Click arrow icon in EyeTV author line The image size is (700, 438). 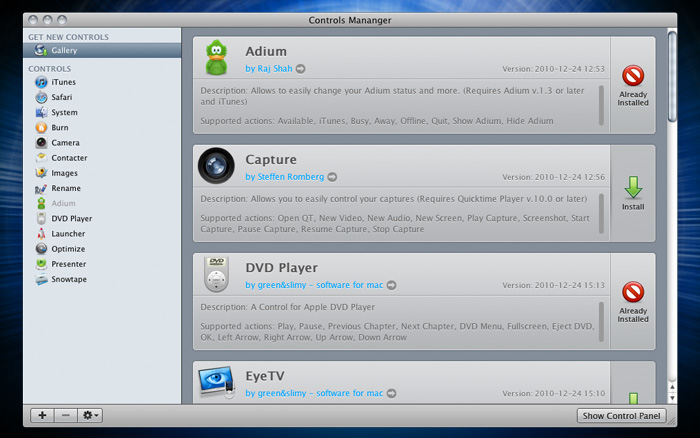(x=392, y=393)
